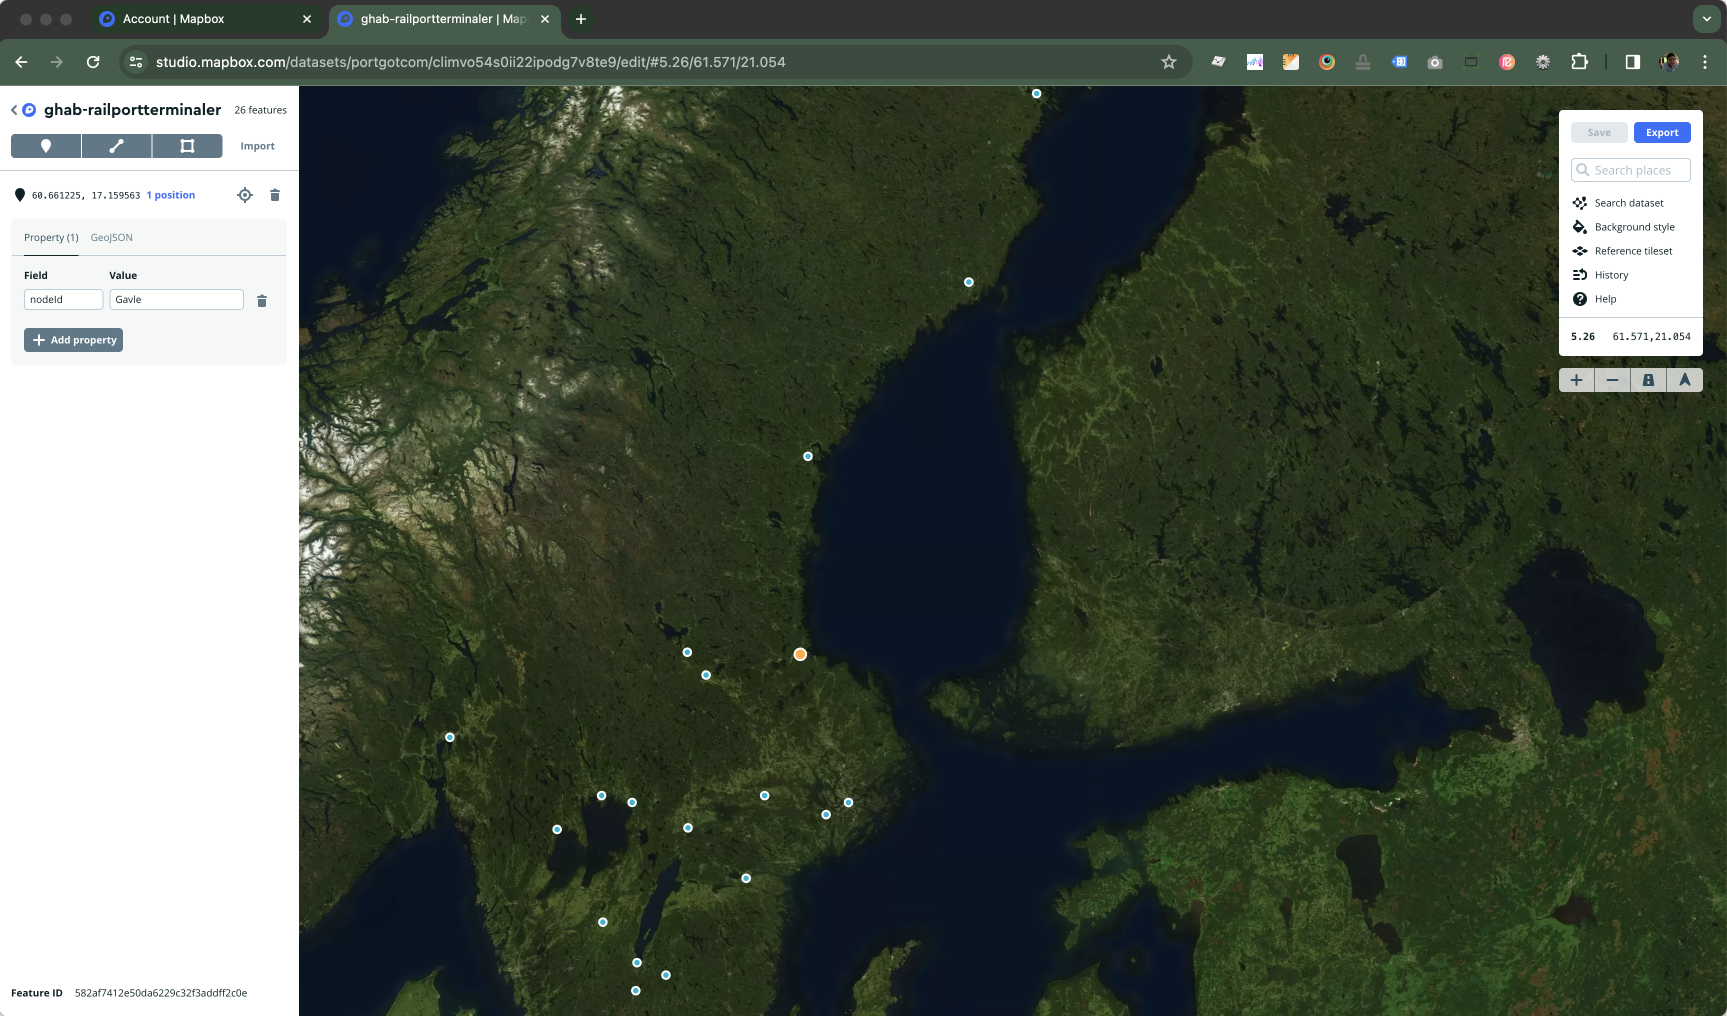
Task: Switch to the GeoJSON tab
Action: (112, 238)
